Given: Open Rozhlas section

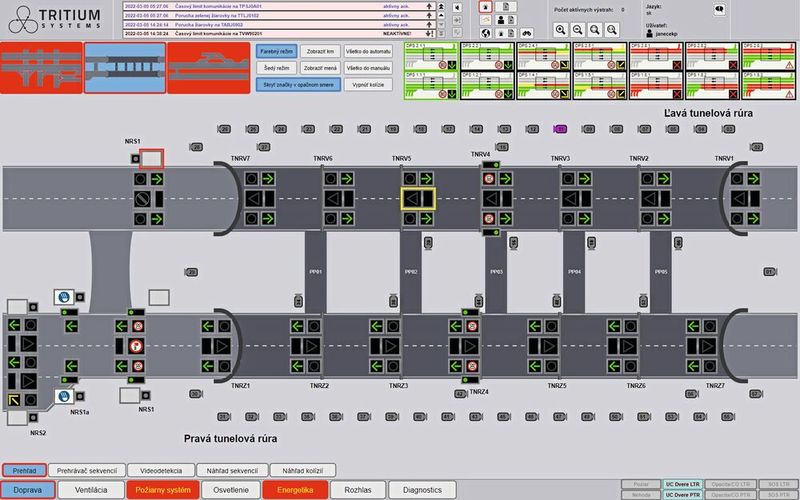Looking at the screenshot, I should (x=358, y=490).
